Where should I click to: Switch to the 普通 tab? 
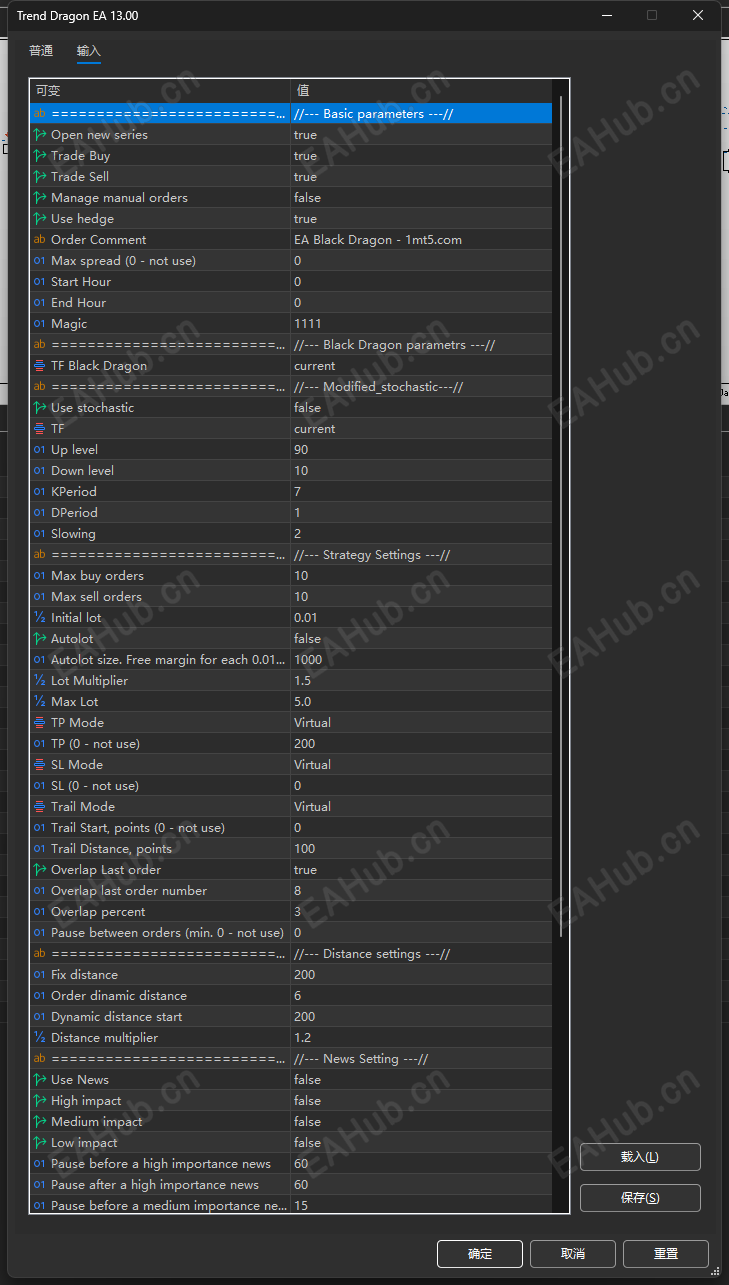[x=41, y=51]
